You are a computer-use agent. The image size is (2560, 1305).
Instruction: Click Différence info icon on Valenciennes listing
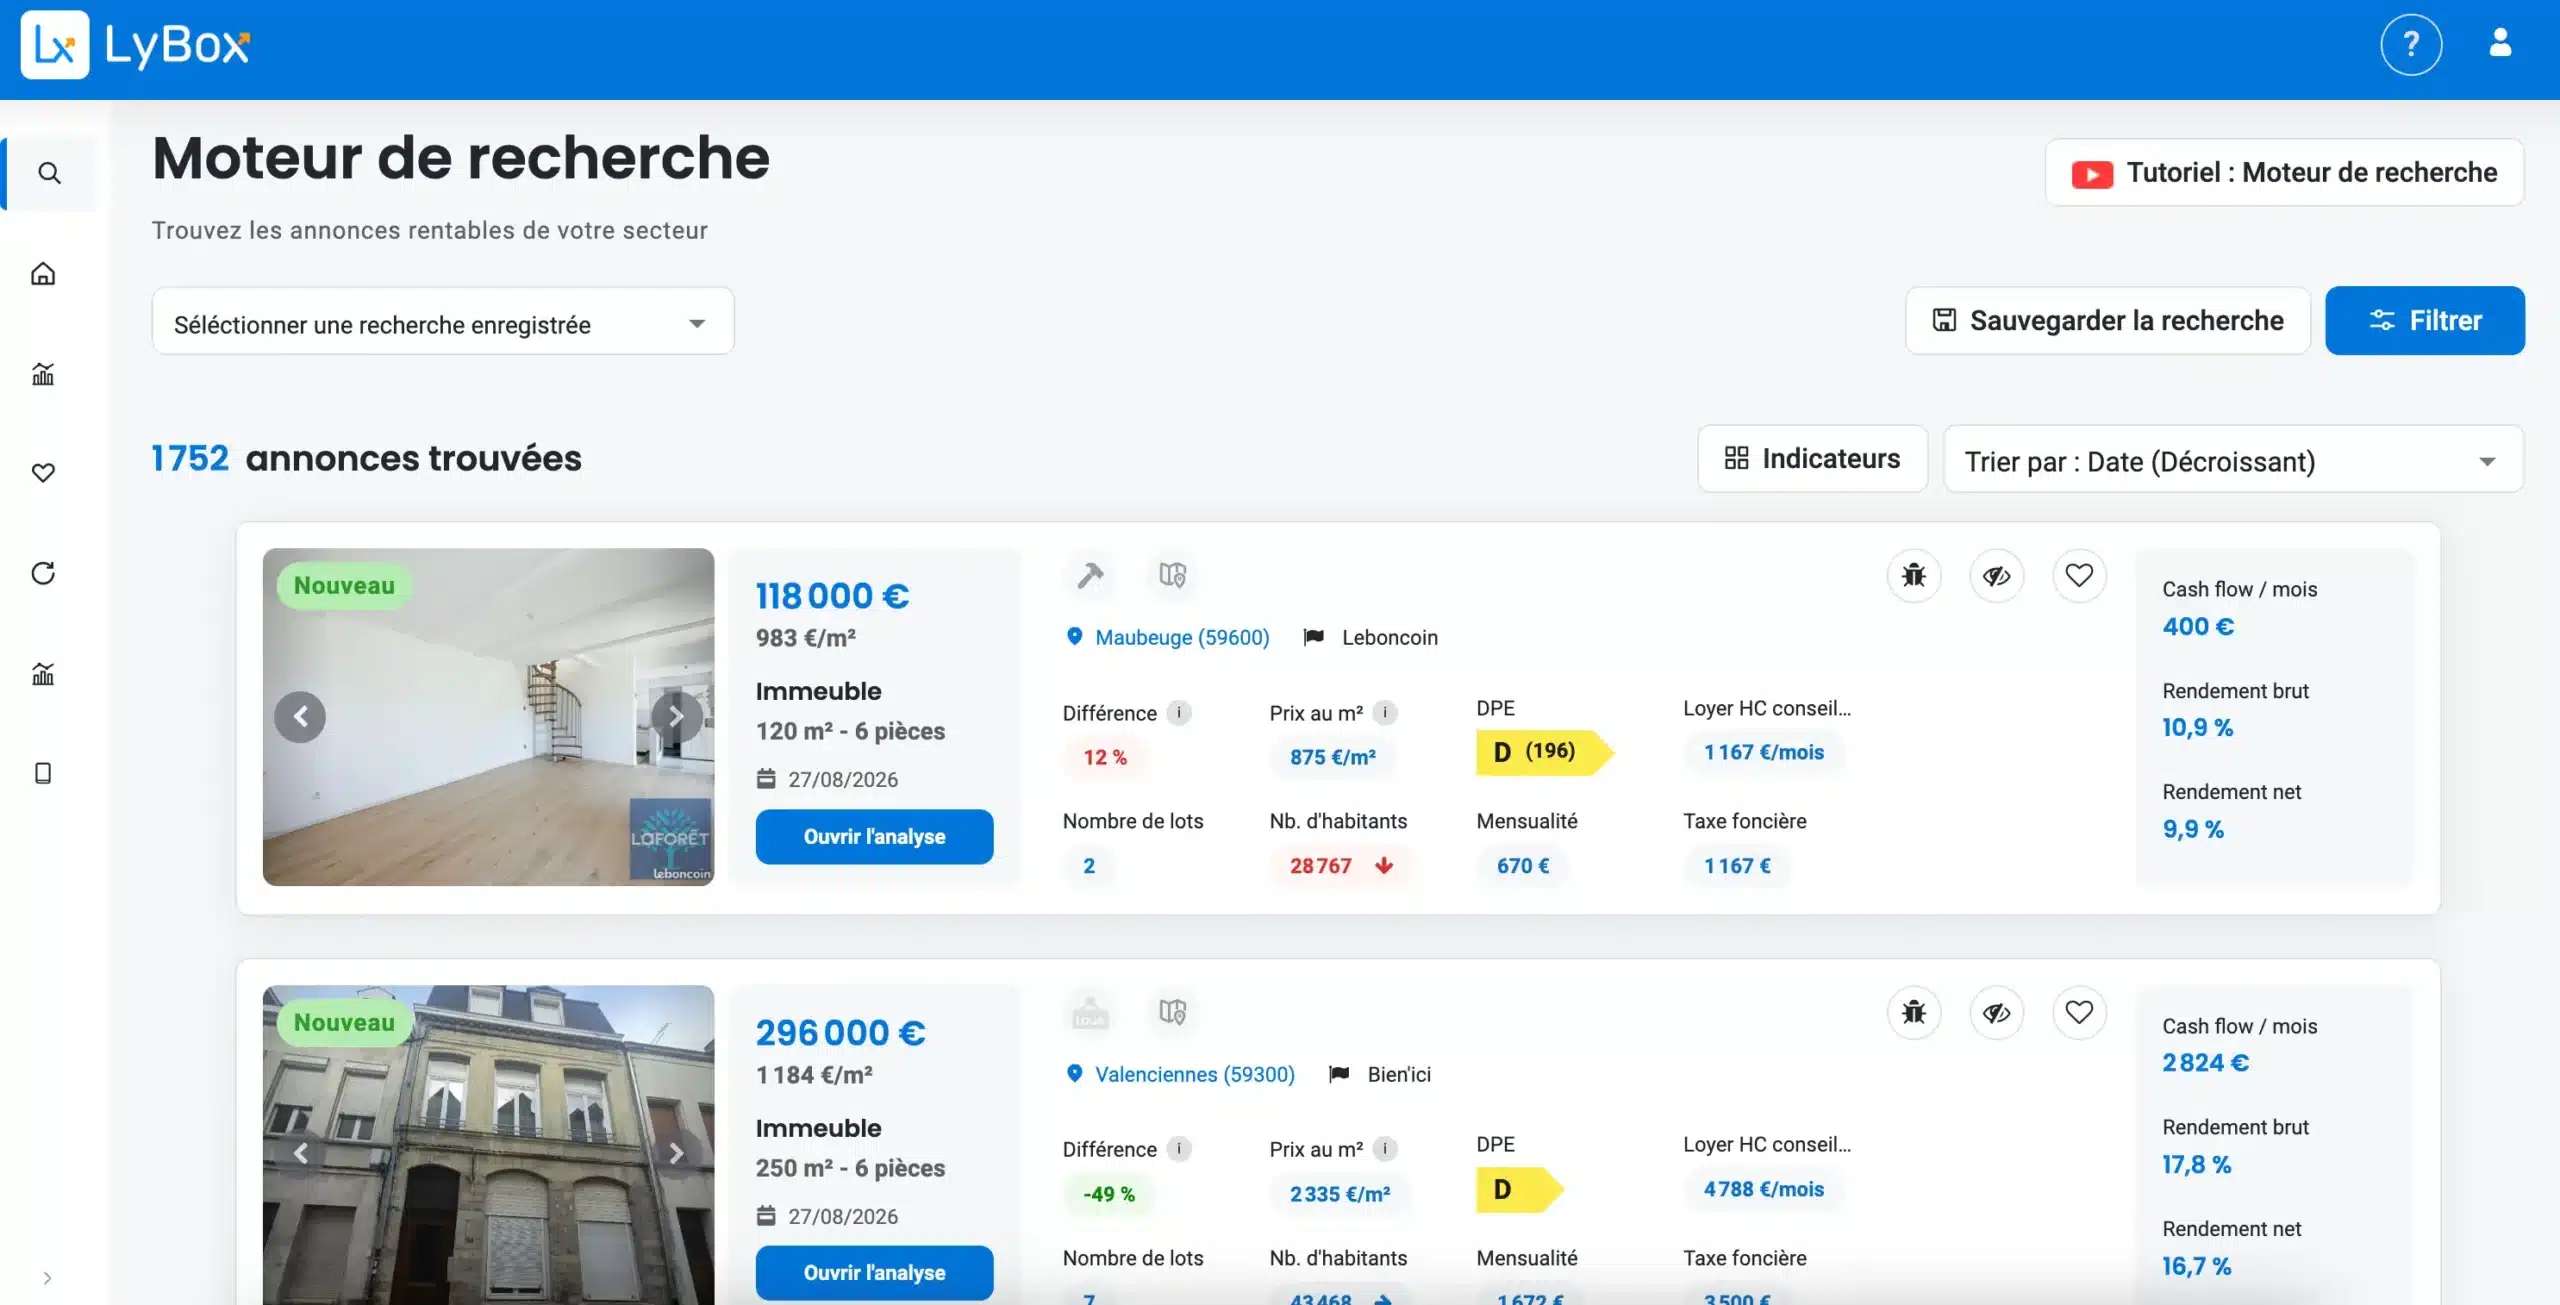tap(1179, 1149)
